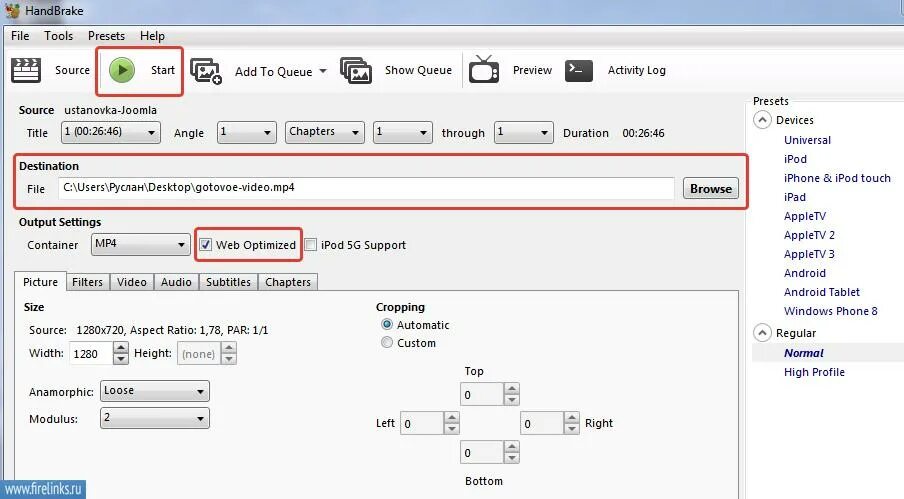
Task: Increase Width with the up stepper arrow
Action: (120, 347)
